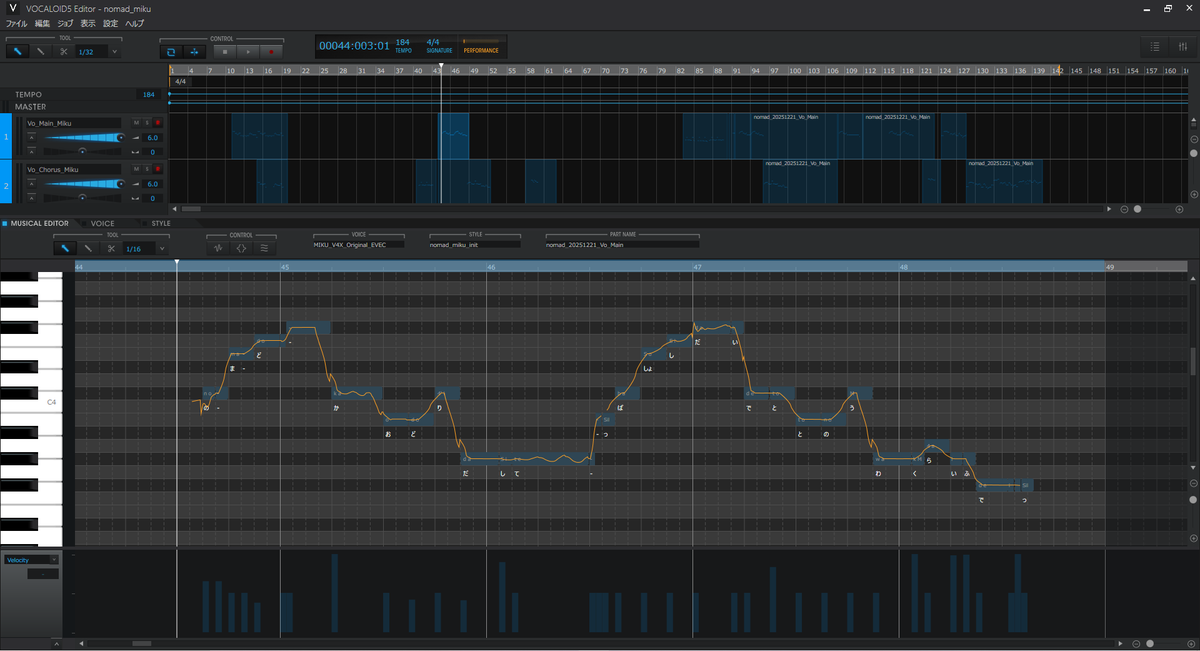This screenshot has height=651, width=1200.
Task: Select the musical editor line tool
Action: pos(88,248)
